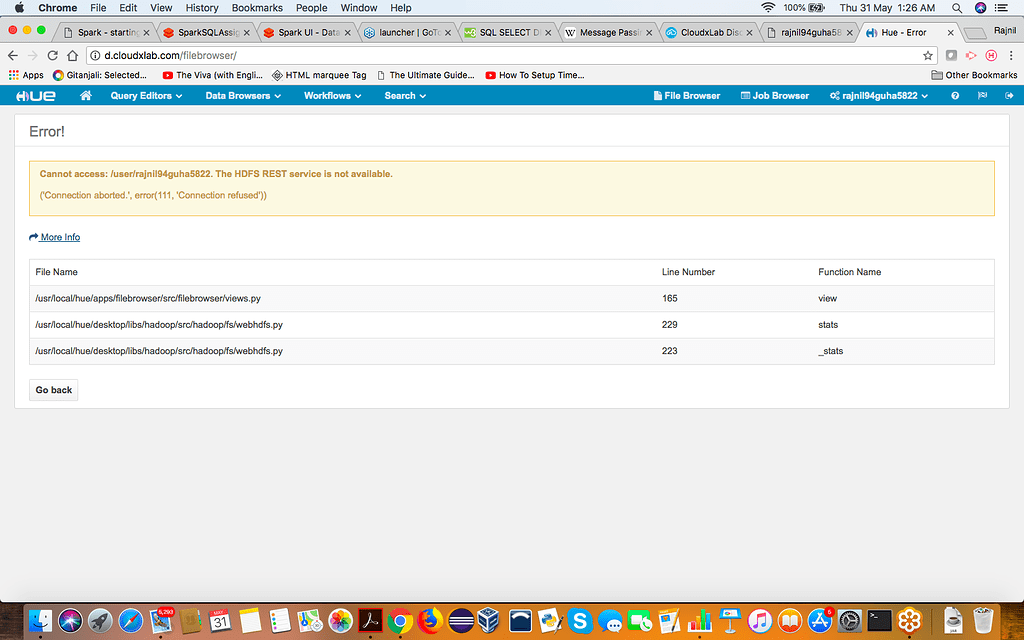1024x640 pixels.
Task: Open the help question mark icon
Action: point(955,96)
